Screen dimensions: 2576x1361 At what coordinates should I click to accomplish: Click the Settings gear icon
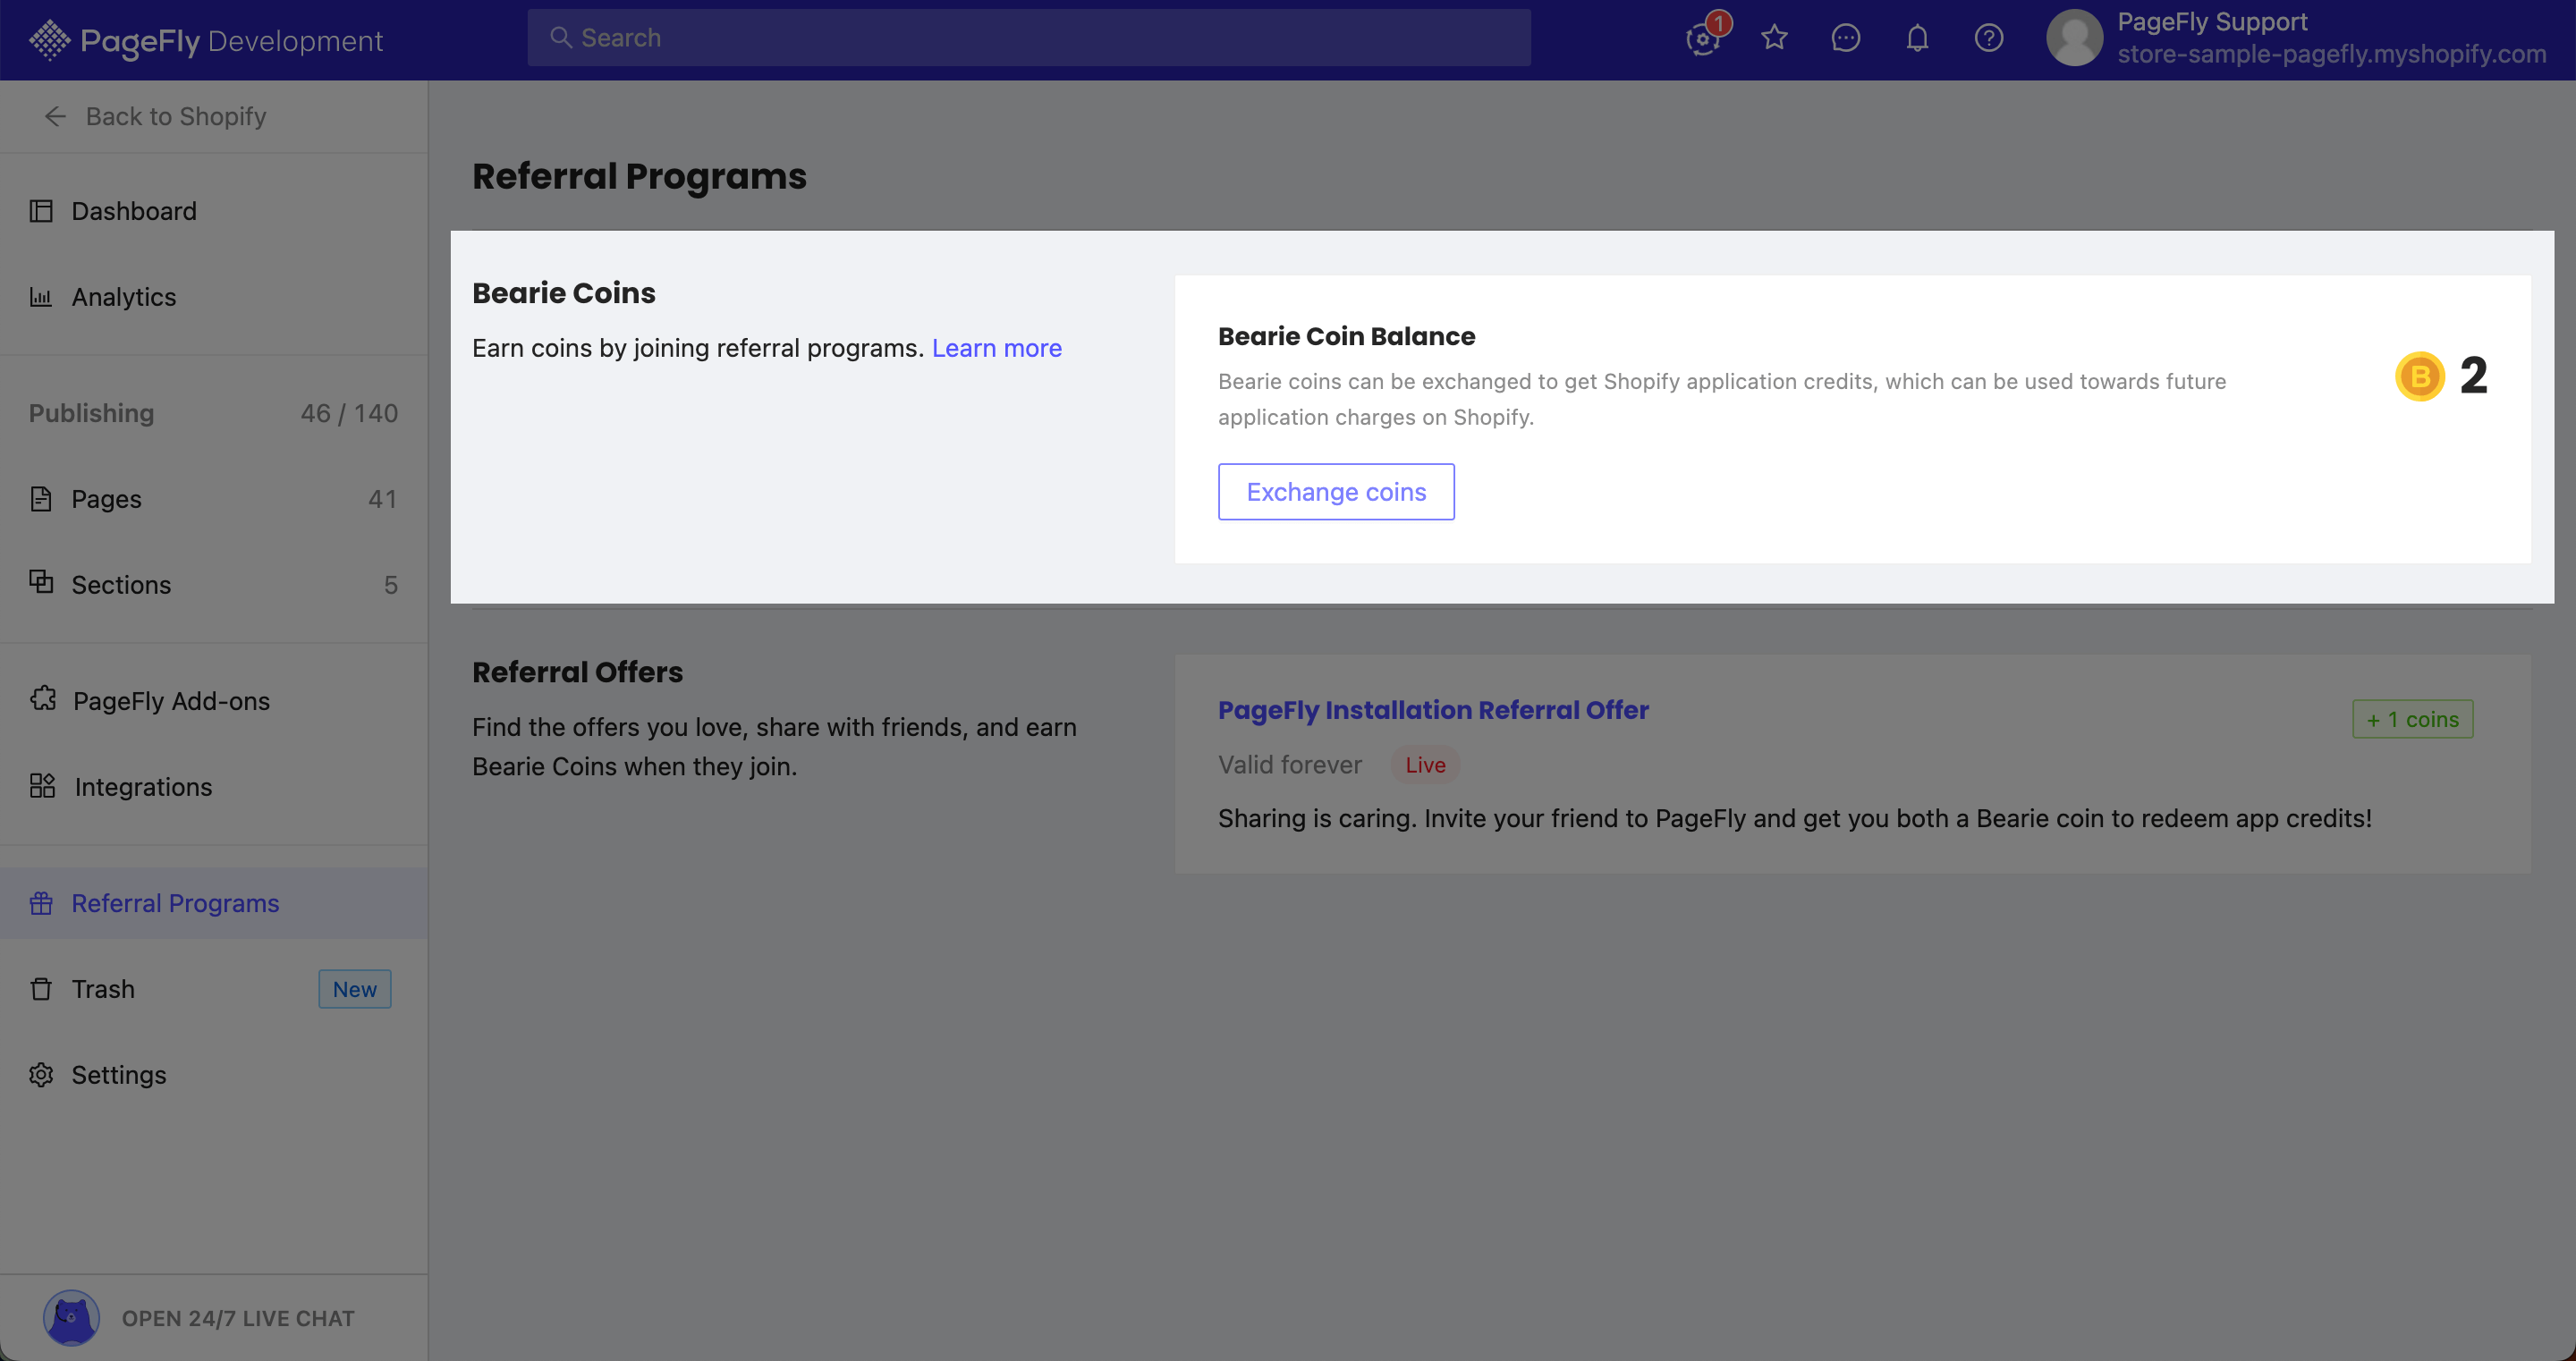41,1075
